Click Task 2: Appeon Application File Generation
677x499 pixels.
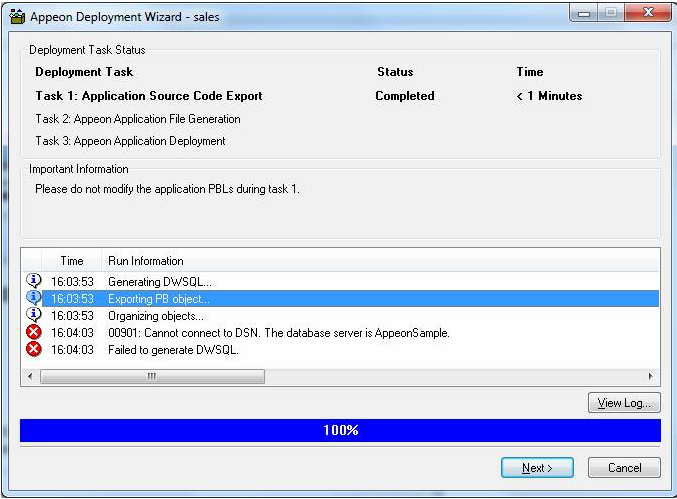coord(138,119)
